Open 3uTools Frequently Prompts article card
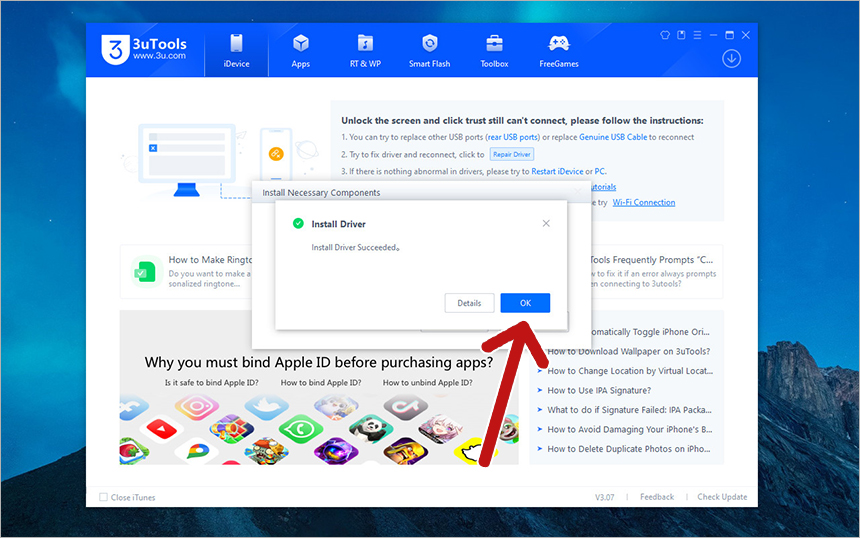860x538 pixels. pos(657,271)
